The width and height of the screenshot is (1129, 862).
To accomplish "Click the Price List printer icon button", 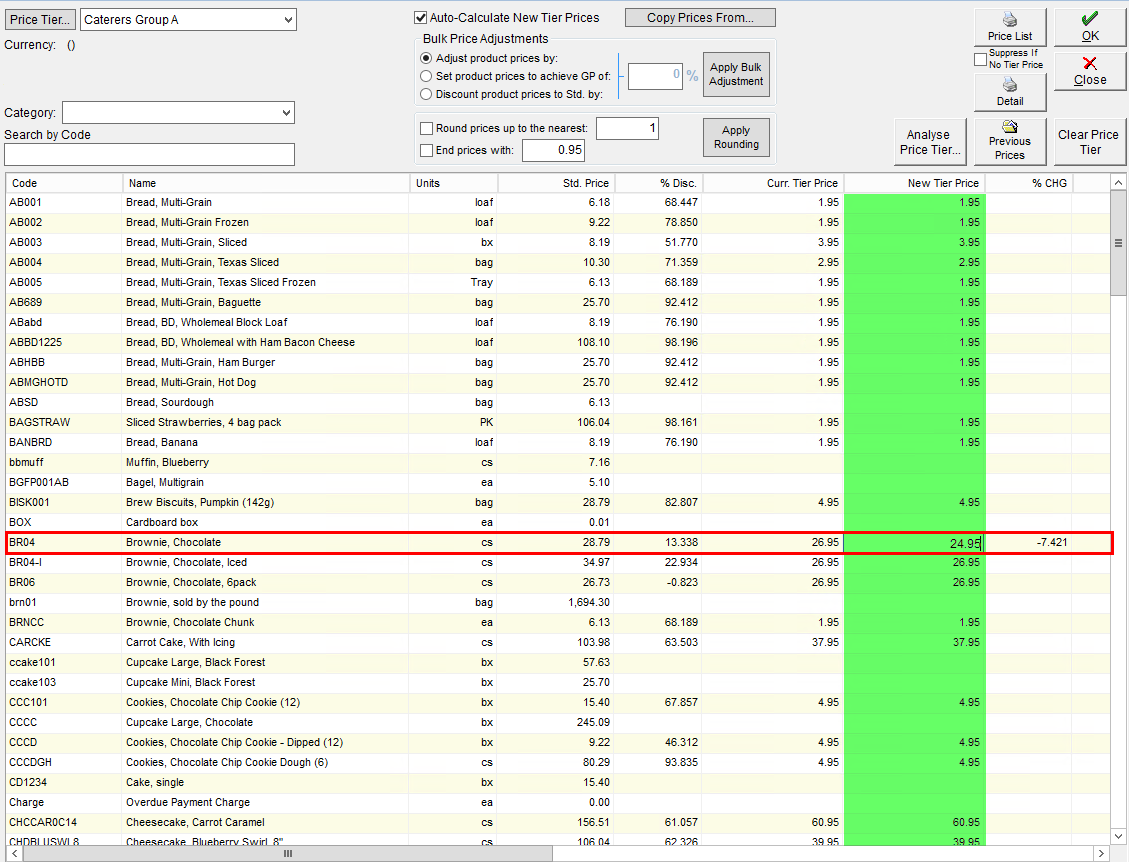I will [x=1009, y=27].
